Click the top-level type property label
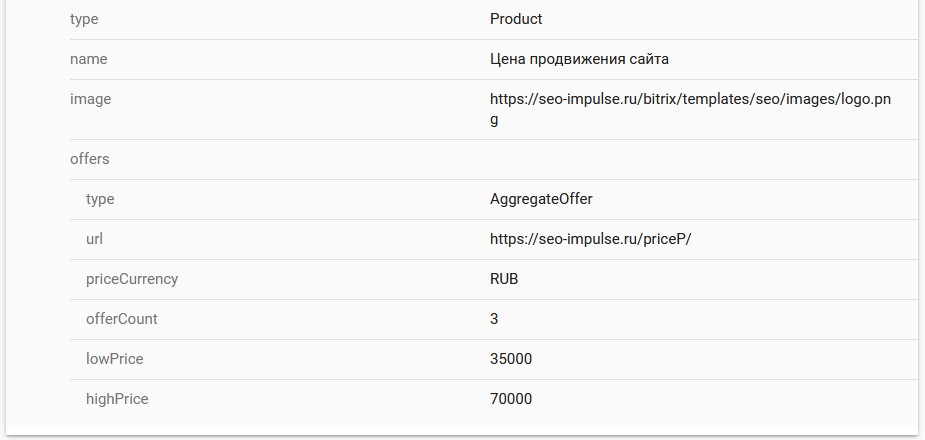Image resolution: width=925 pixels, height=440 pixels. (x=84, y=19)
